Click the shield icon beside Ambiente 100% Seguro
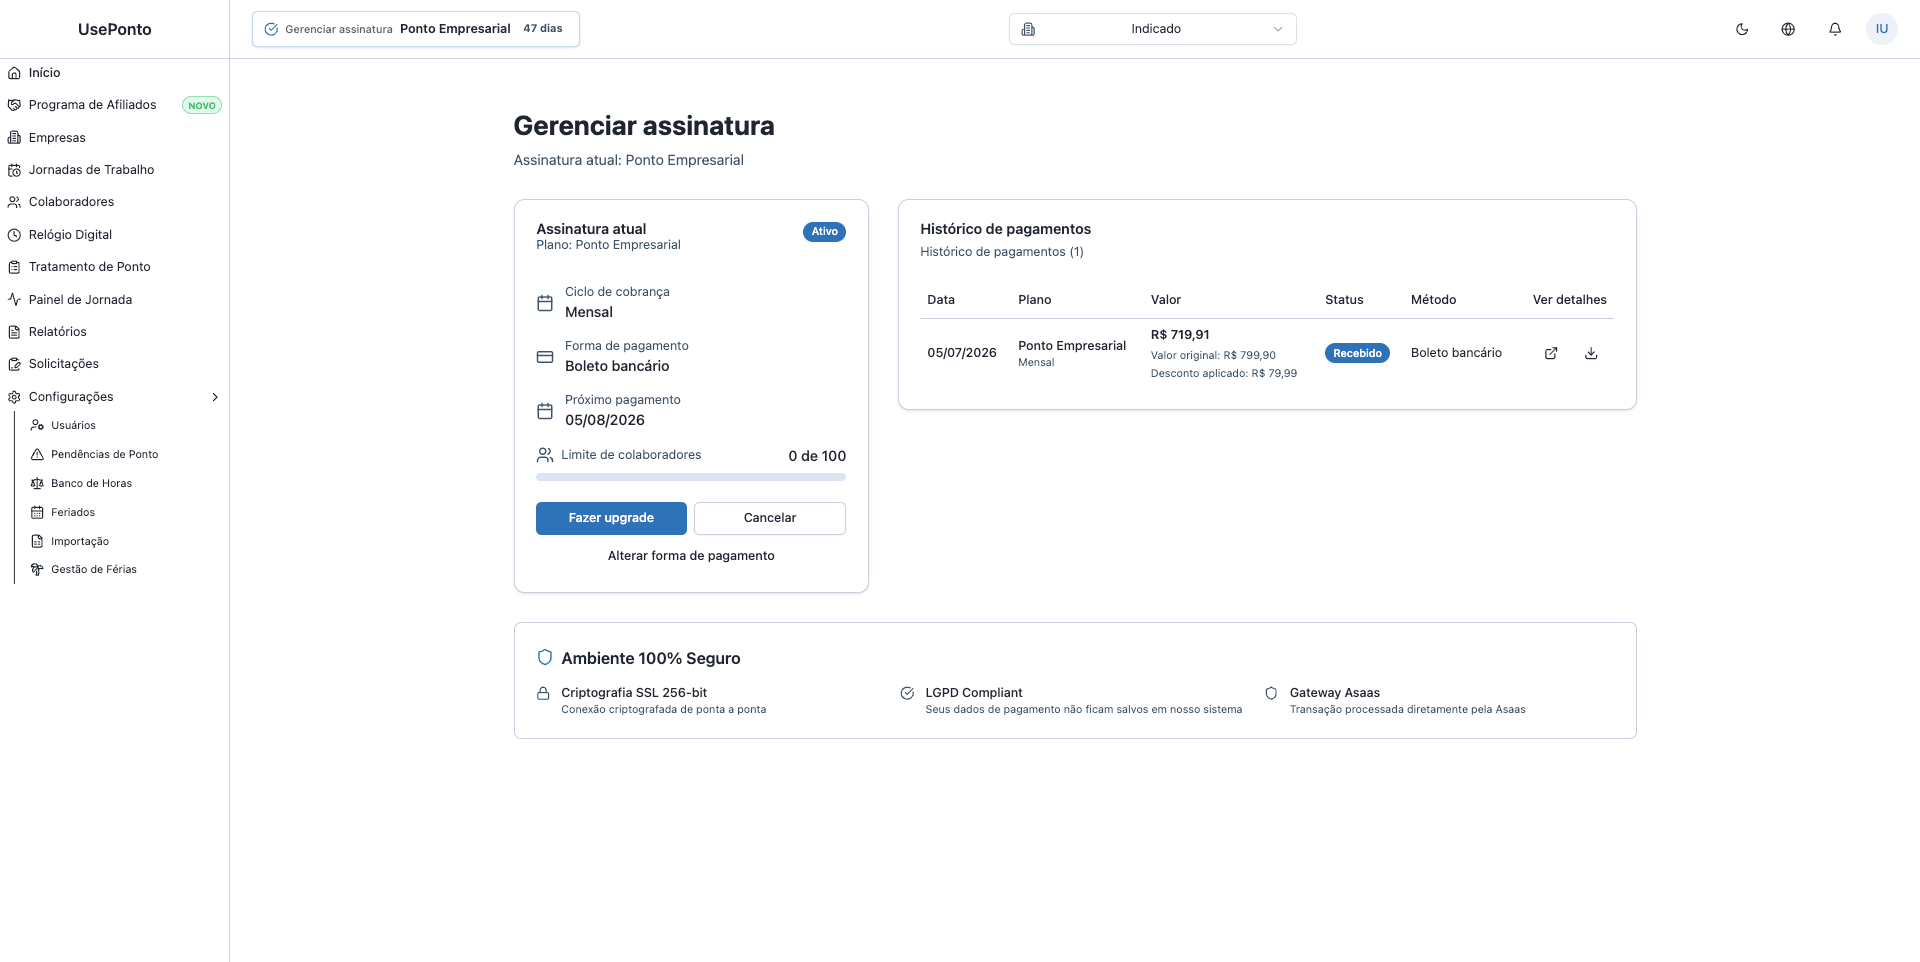The width and height of the screenshot is (1920, 962). (x=545, y=657)
